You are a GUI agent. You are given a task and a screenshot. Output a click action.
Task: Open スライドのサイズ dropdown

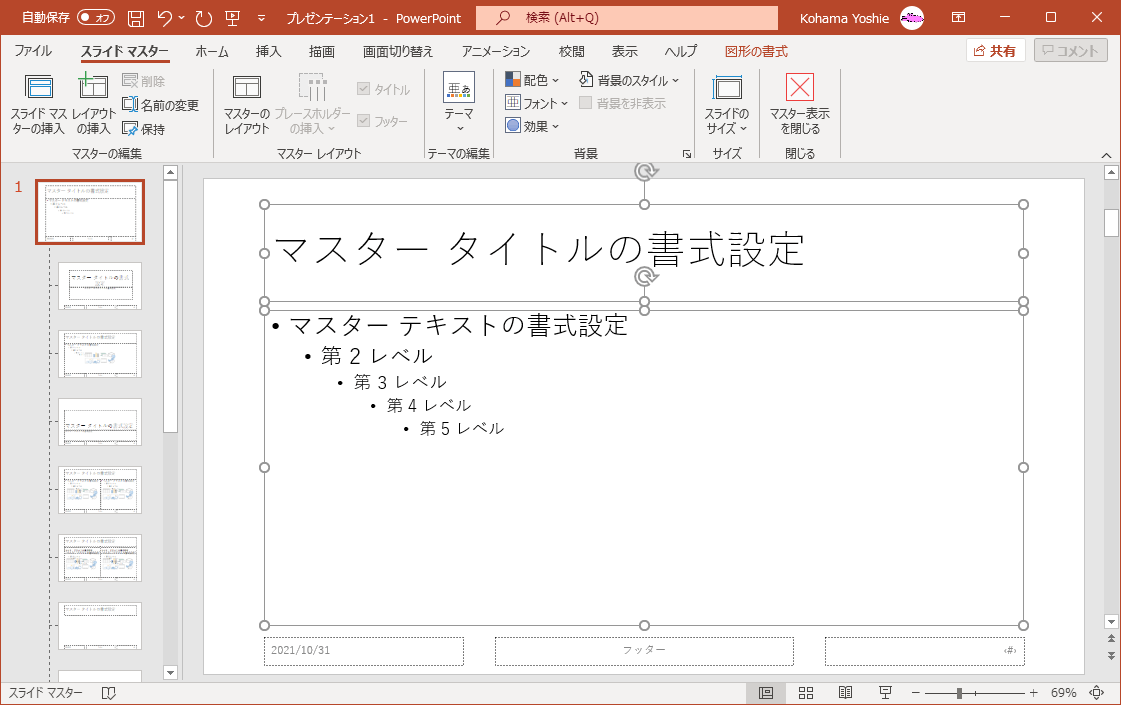[x=727, y=104]
